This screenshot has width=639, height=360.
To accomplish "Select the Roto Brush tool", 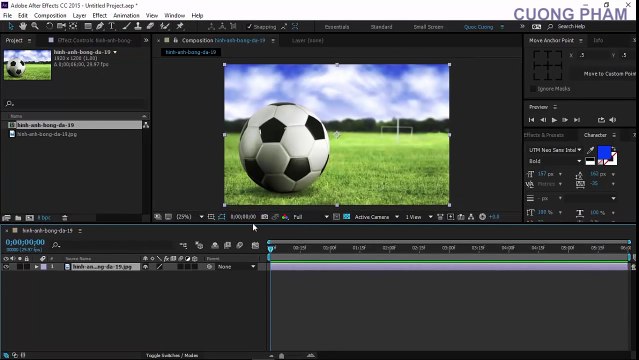I will click(164, 26).
